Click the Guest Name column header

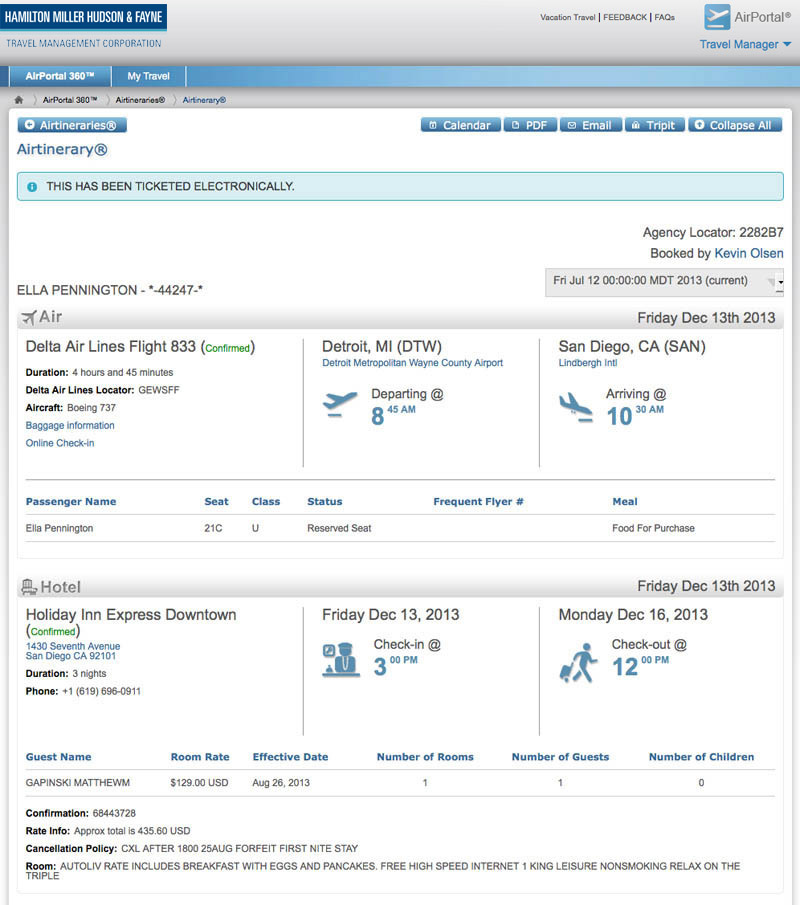tap(58, 757)
